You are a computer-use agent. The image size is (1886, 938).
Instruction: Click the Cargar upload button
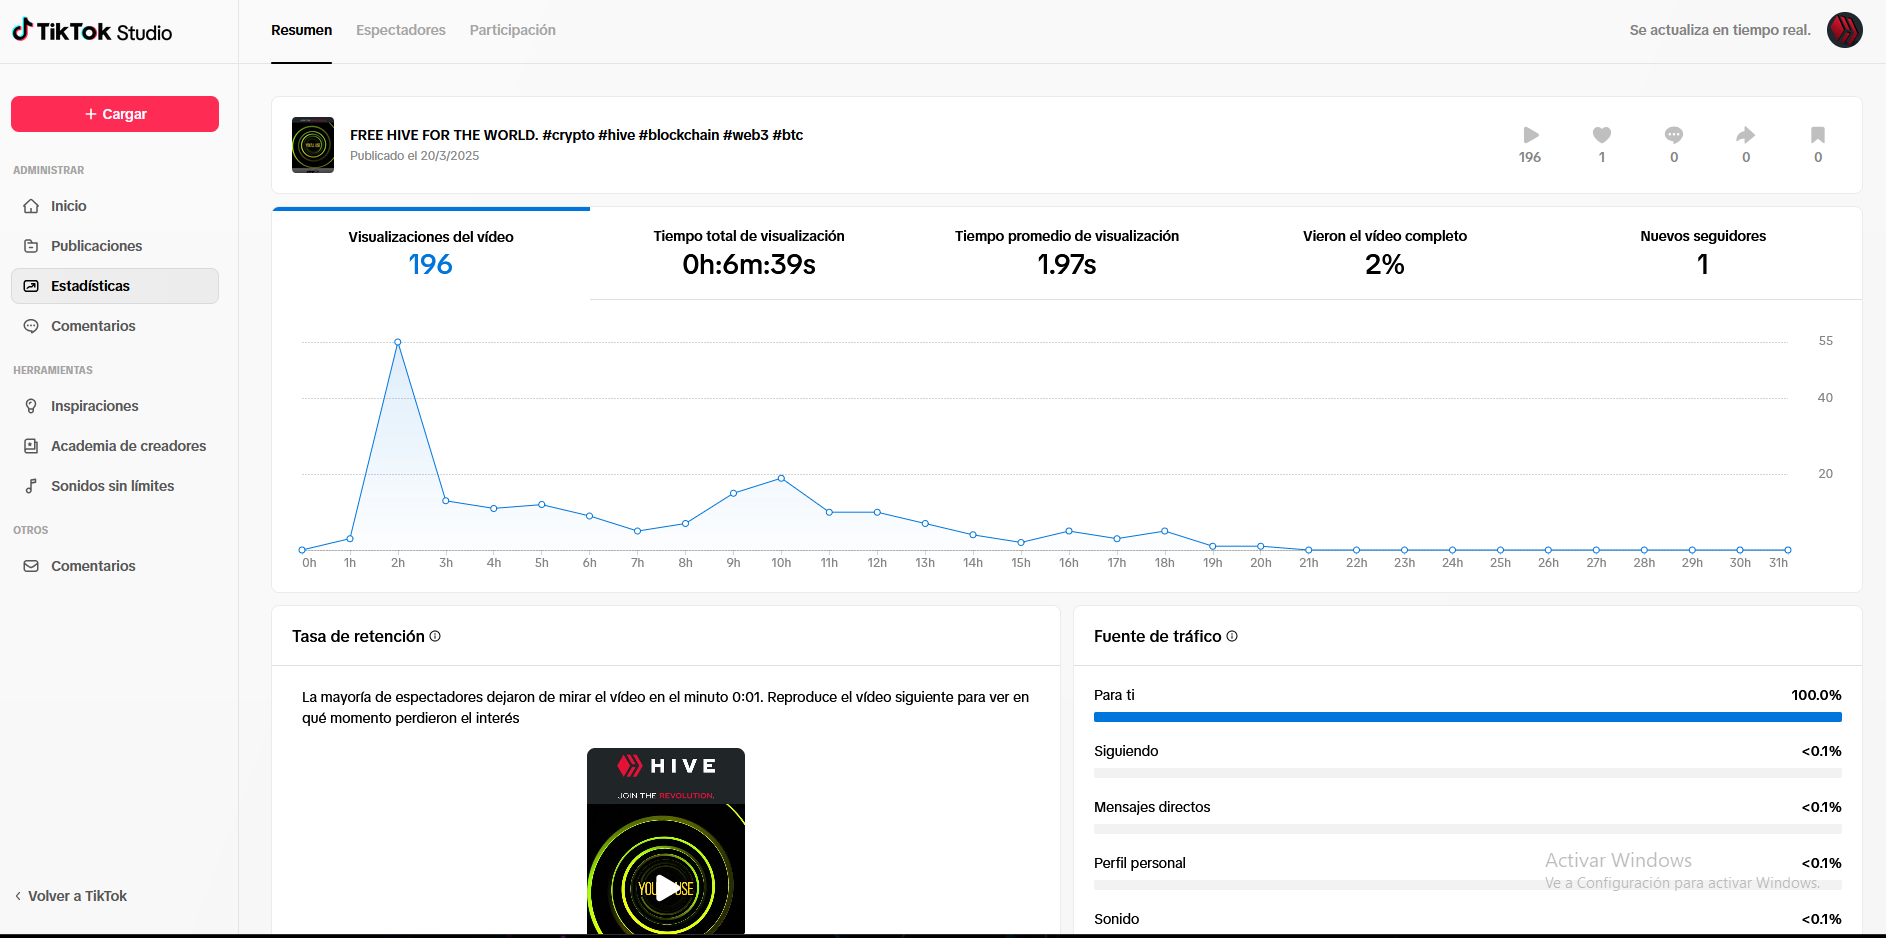coord(115,114)
